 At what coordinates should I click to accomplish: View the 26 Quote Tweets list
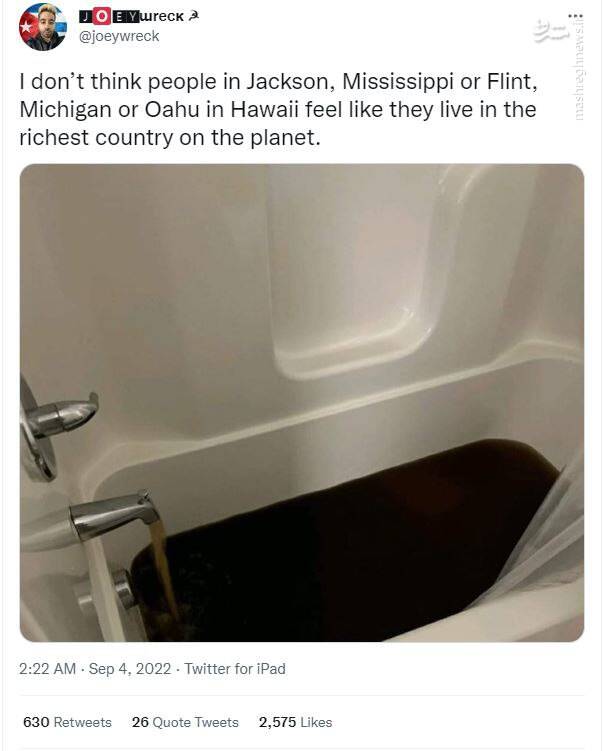[185, 722]
